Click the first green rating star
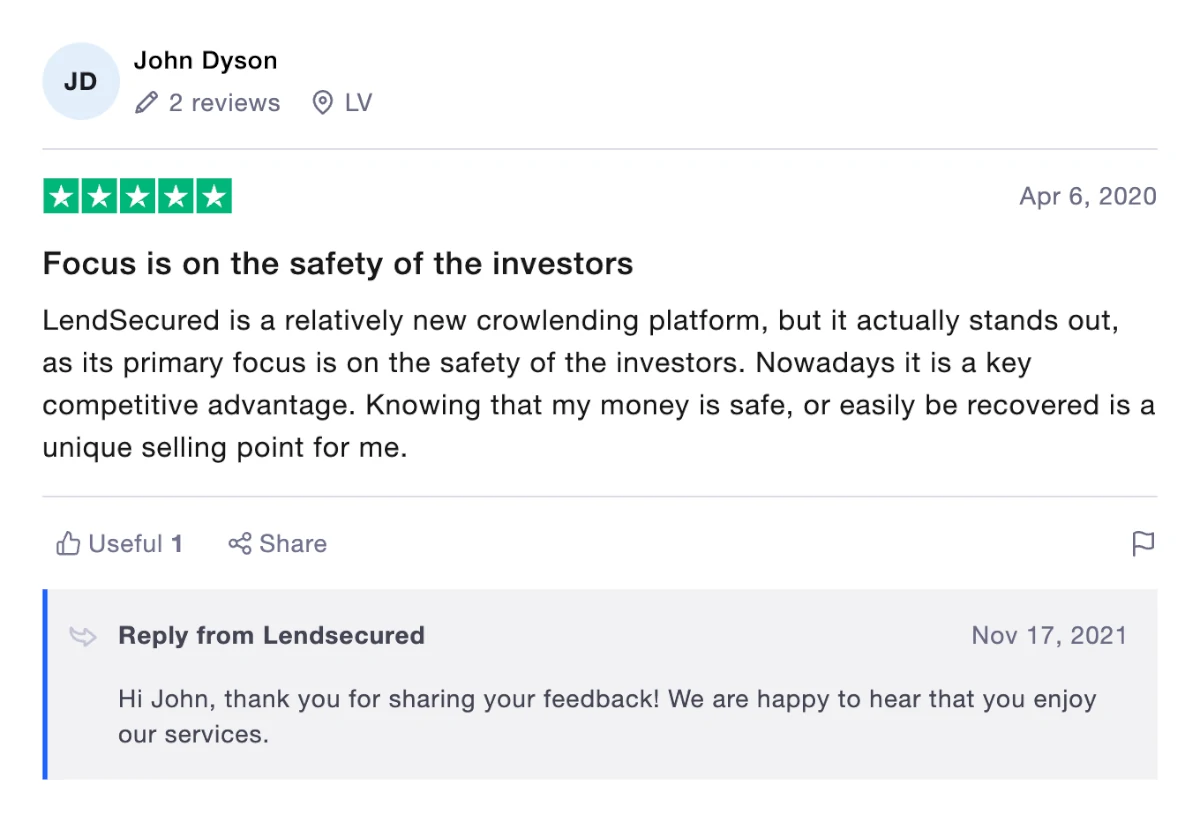Screen dimensions: 1200x822 [61, 196]
